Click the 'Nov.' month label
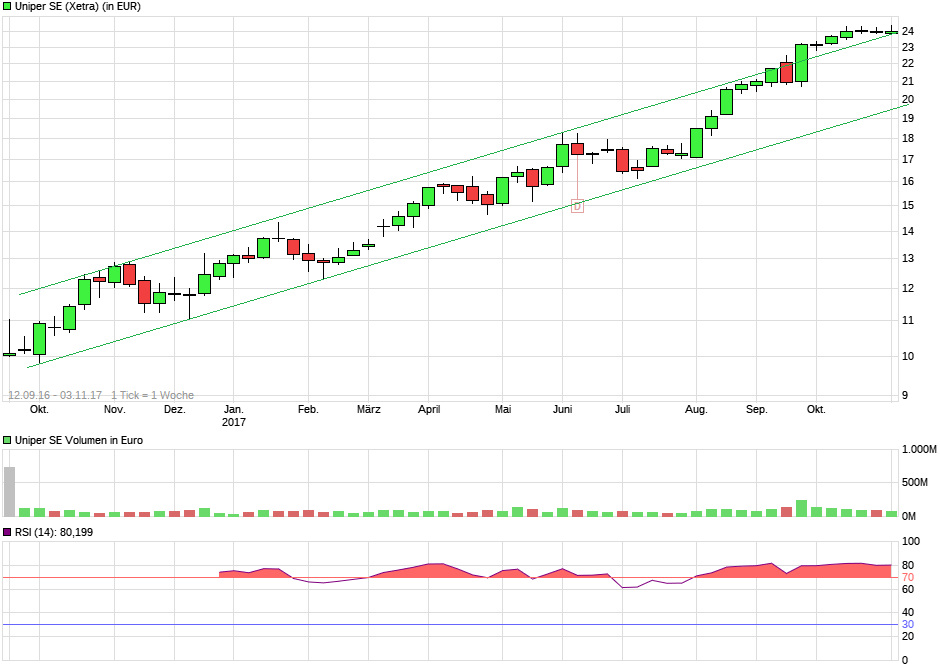Viewport: 940px width, 670px height. pos(115,409)
